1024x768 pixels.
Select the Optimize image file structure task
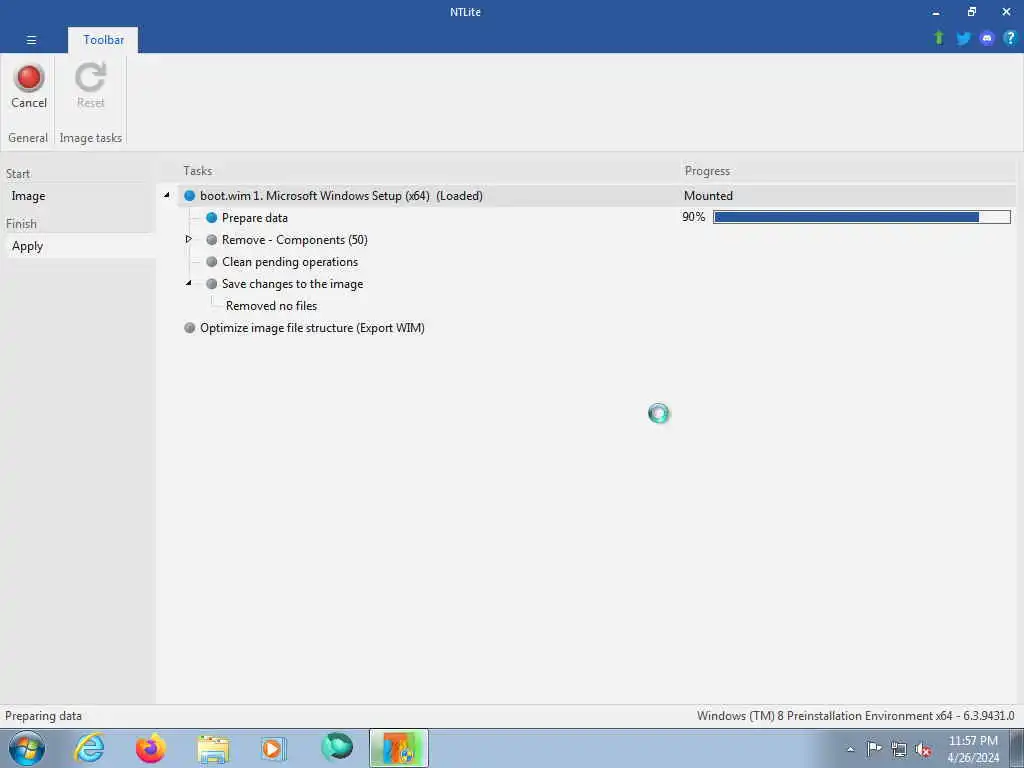[x=312, y=328]
